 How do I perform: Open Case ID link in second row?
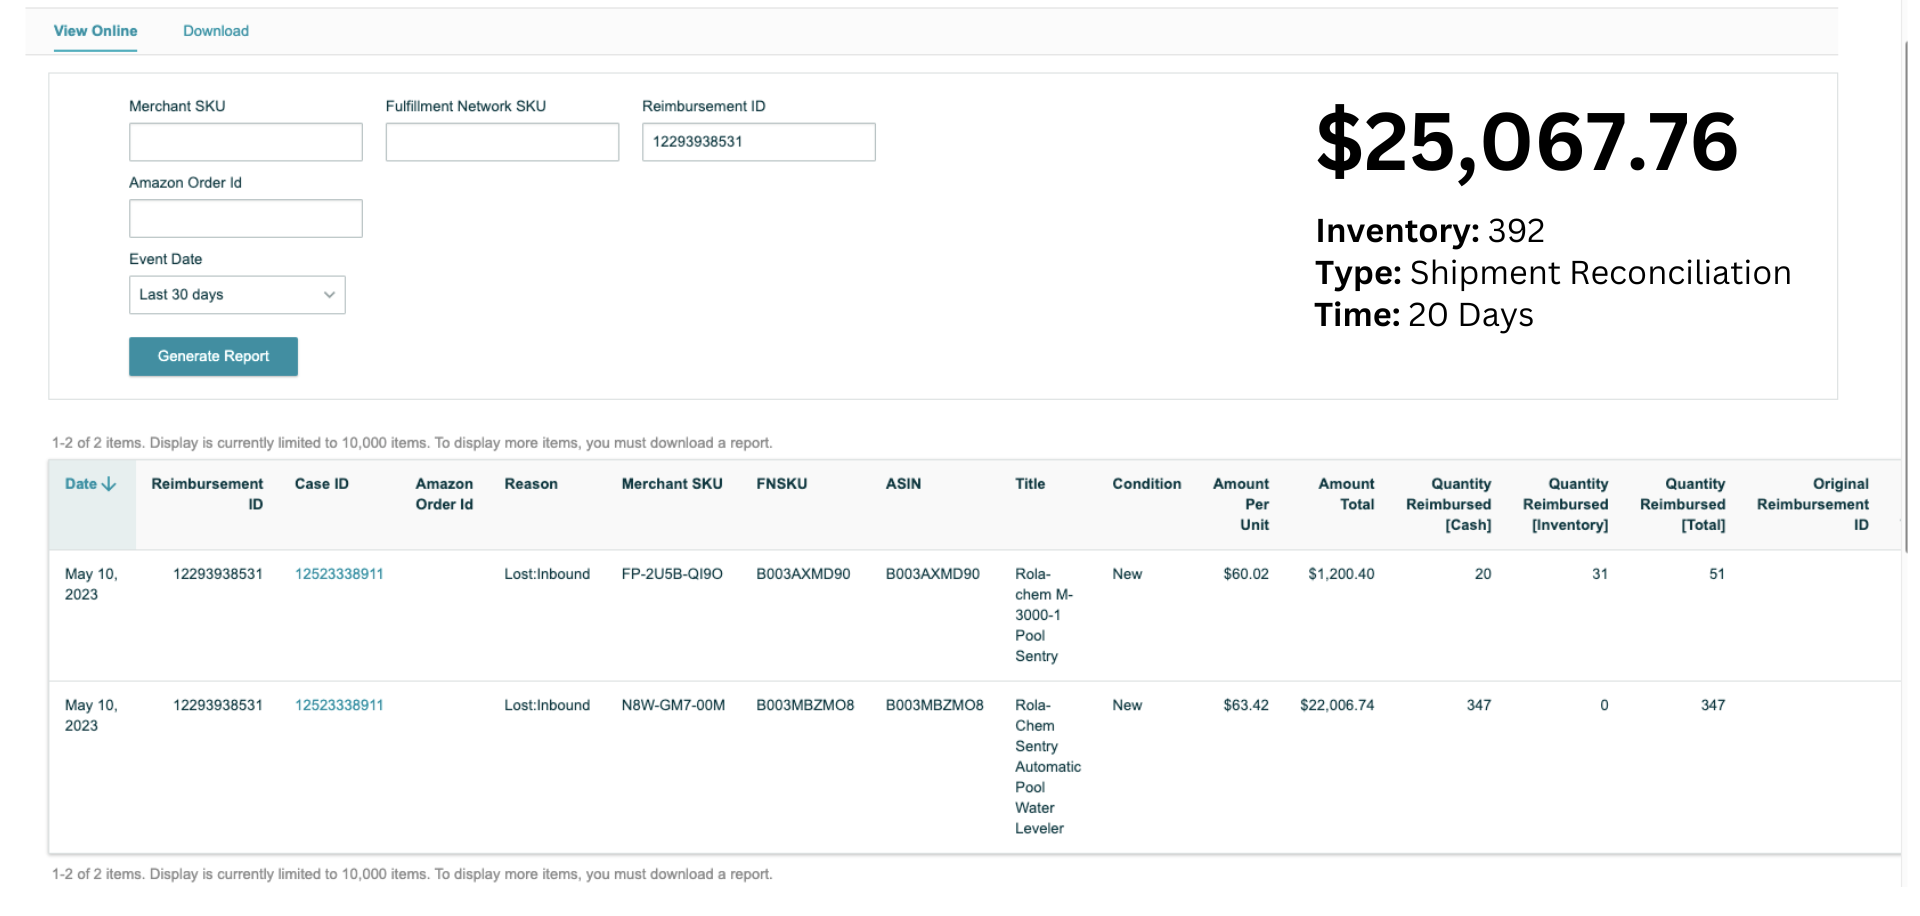[339, 705]
